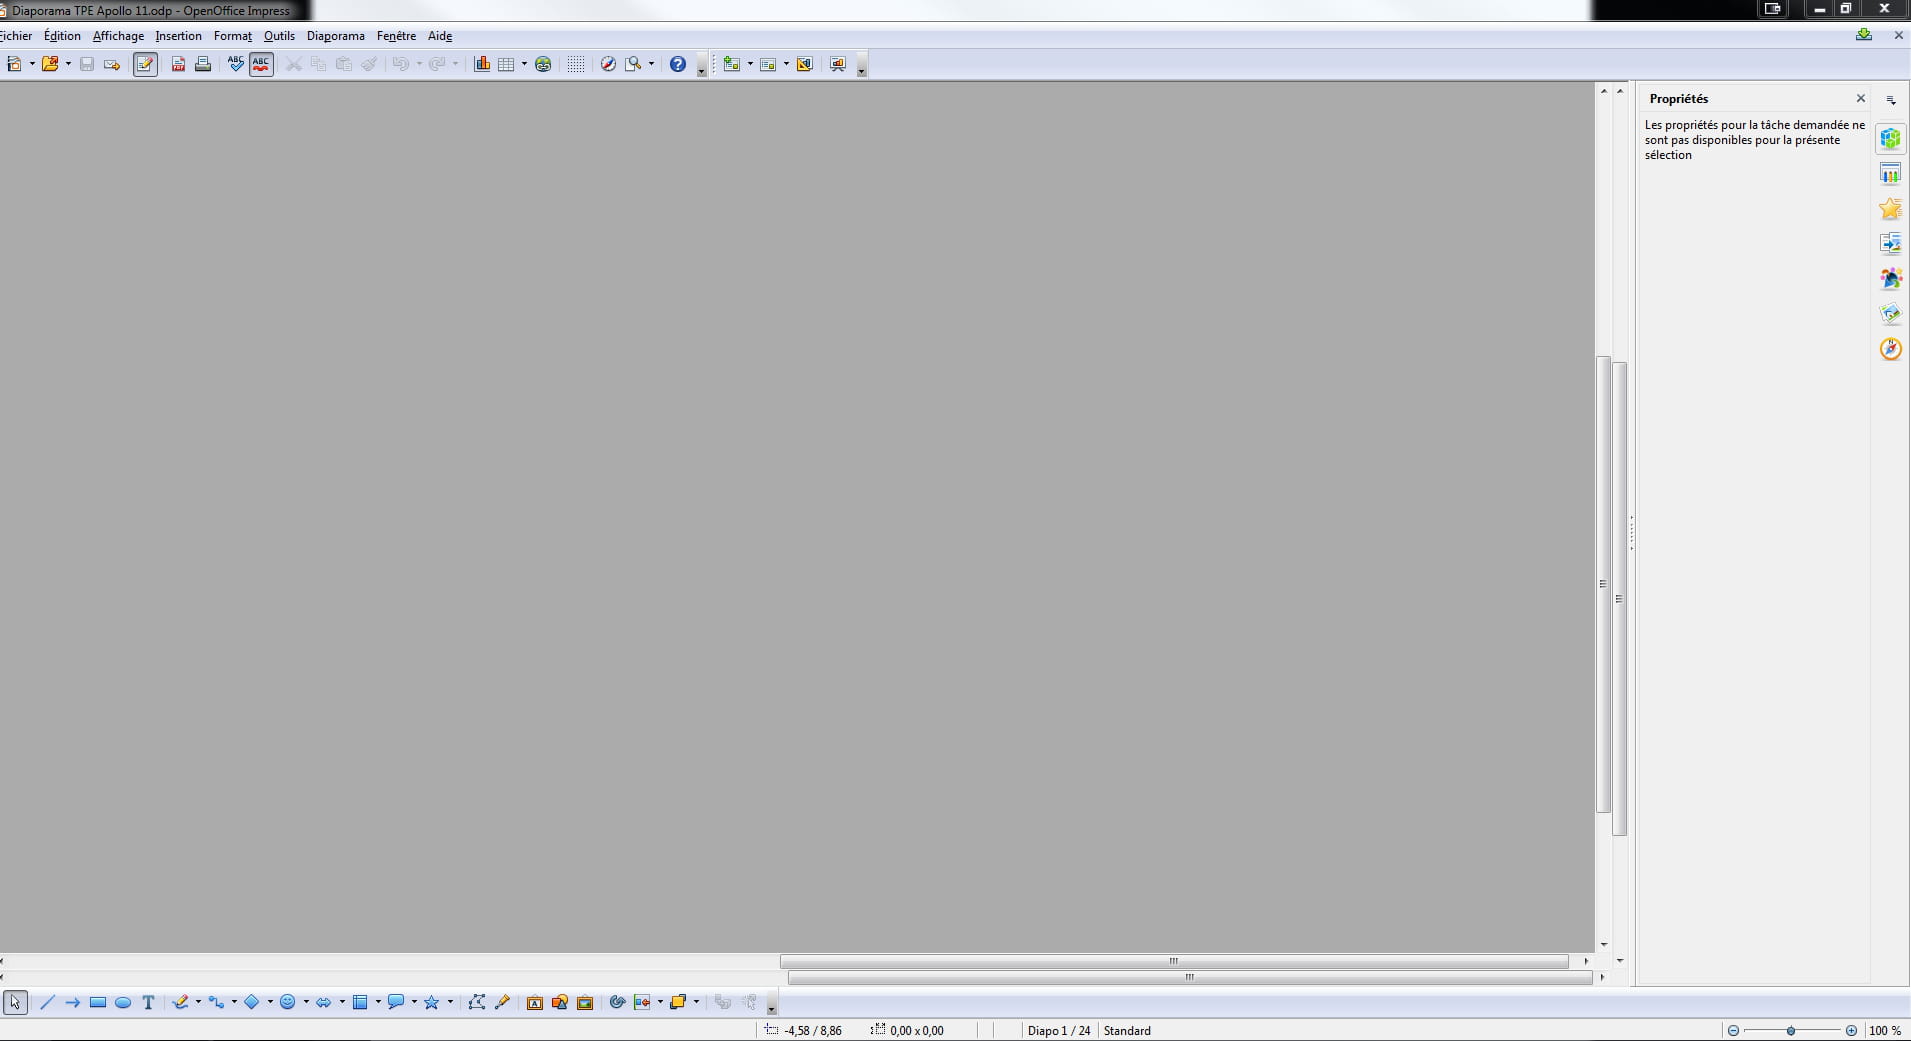Select the Ellipse tool
The width and height of the screenshot is (1911, 1041).
tap(123, 1002)
